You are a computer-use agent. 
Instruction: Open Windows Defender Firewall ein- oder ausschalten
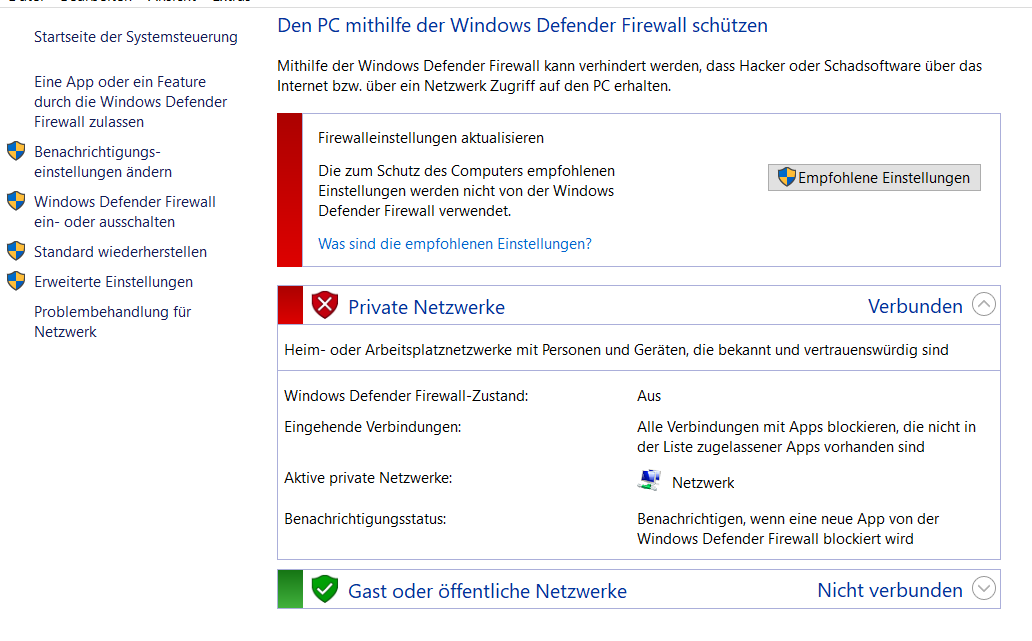124,212
